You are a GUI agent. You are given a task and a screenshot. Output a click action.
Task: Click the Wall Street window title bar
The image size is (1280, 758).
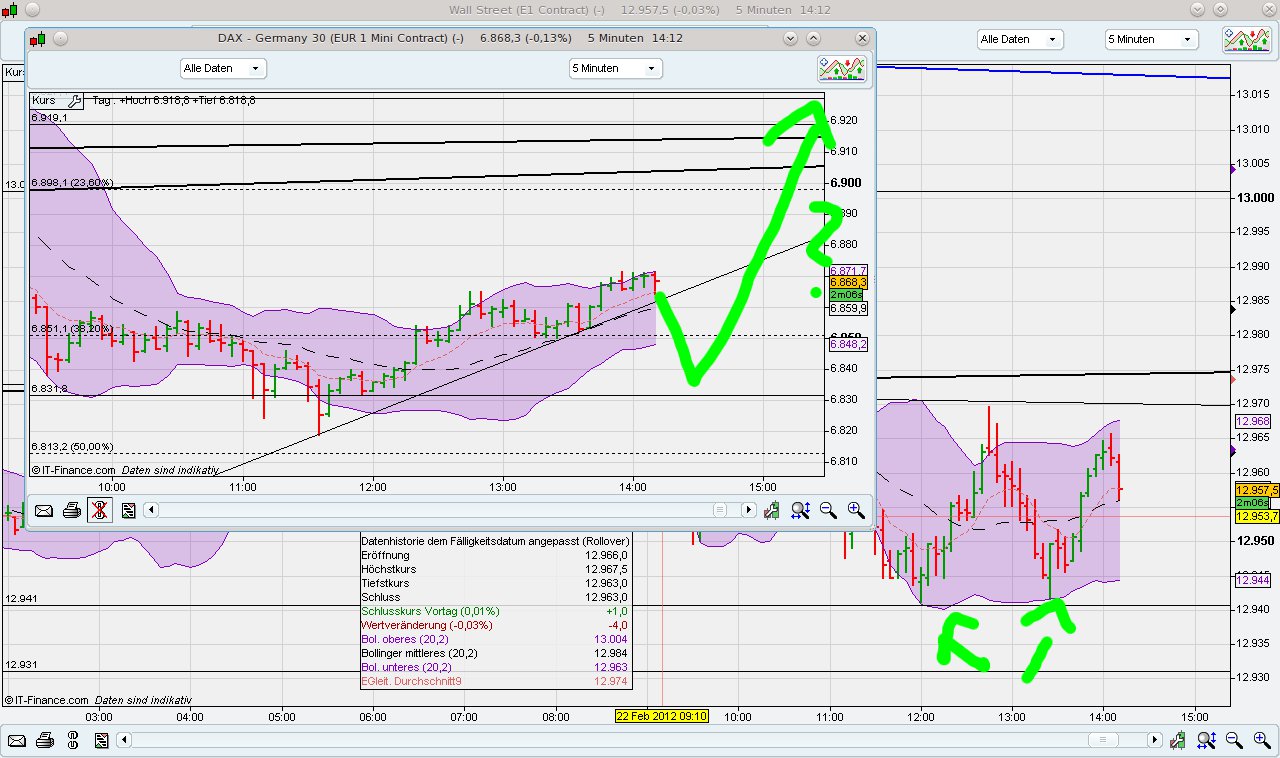pyautogui.click(x=640, y=10)
